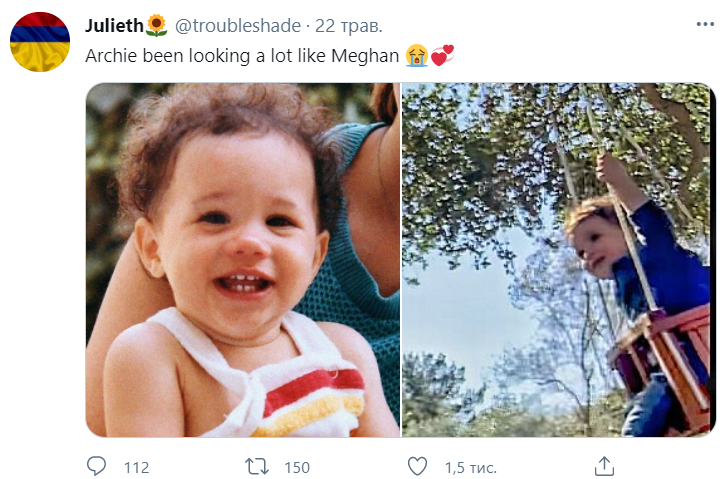The width and height of the screenshot is (725, 479).
Task: Click the Julieth display name
Action: pyautogui.click(x=114, y=25)
